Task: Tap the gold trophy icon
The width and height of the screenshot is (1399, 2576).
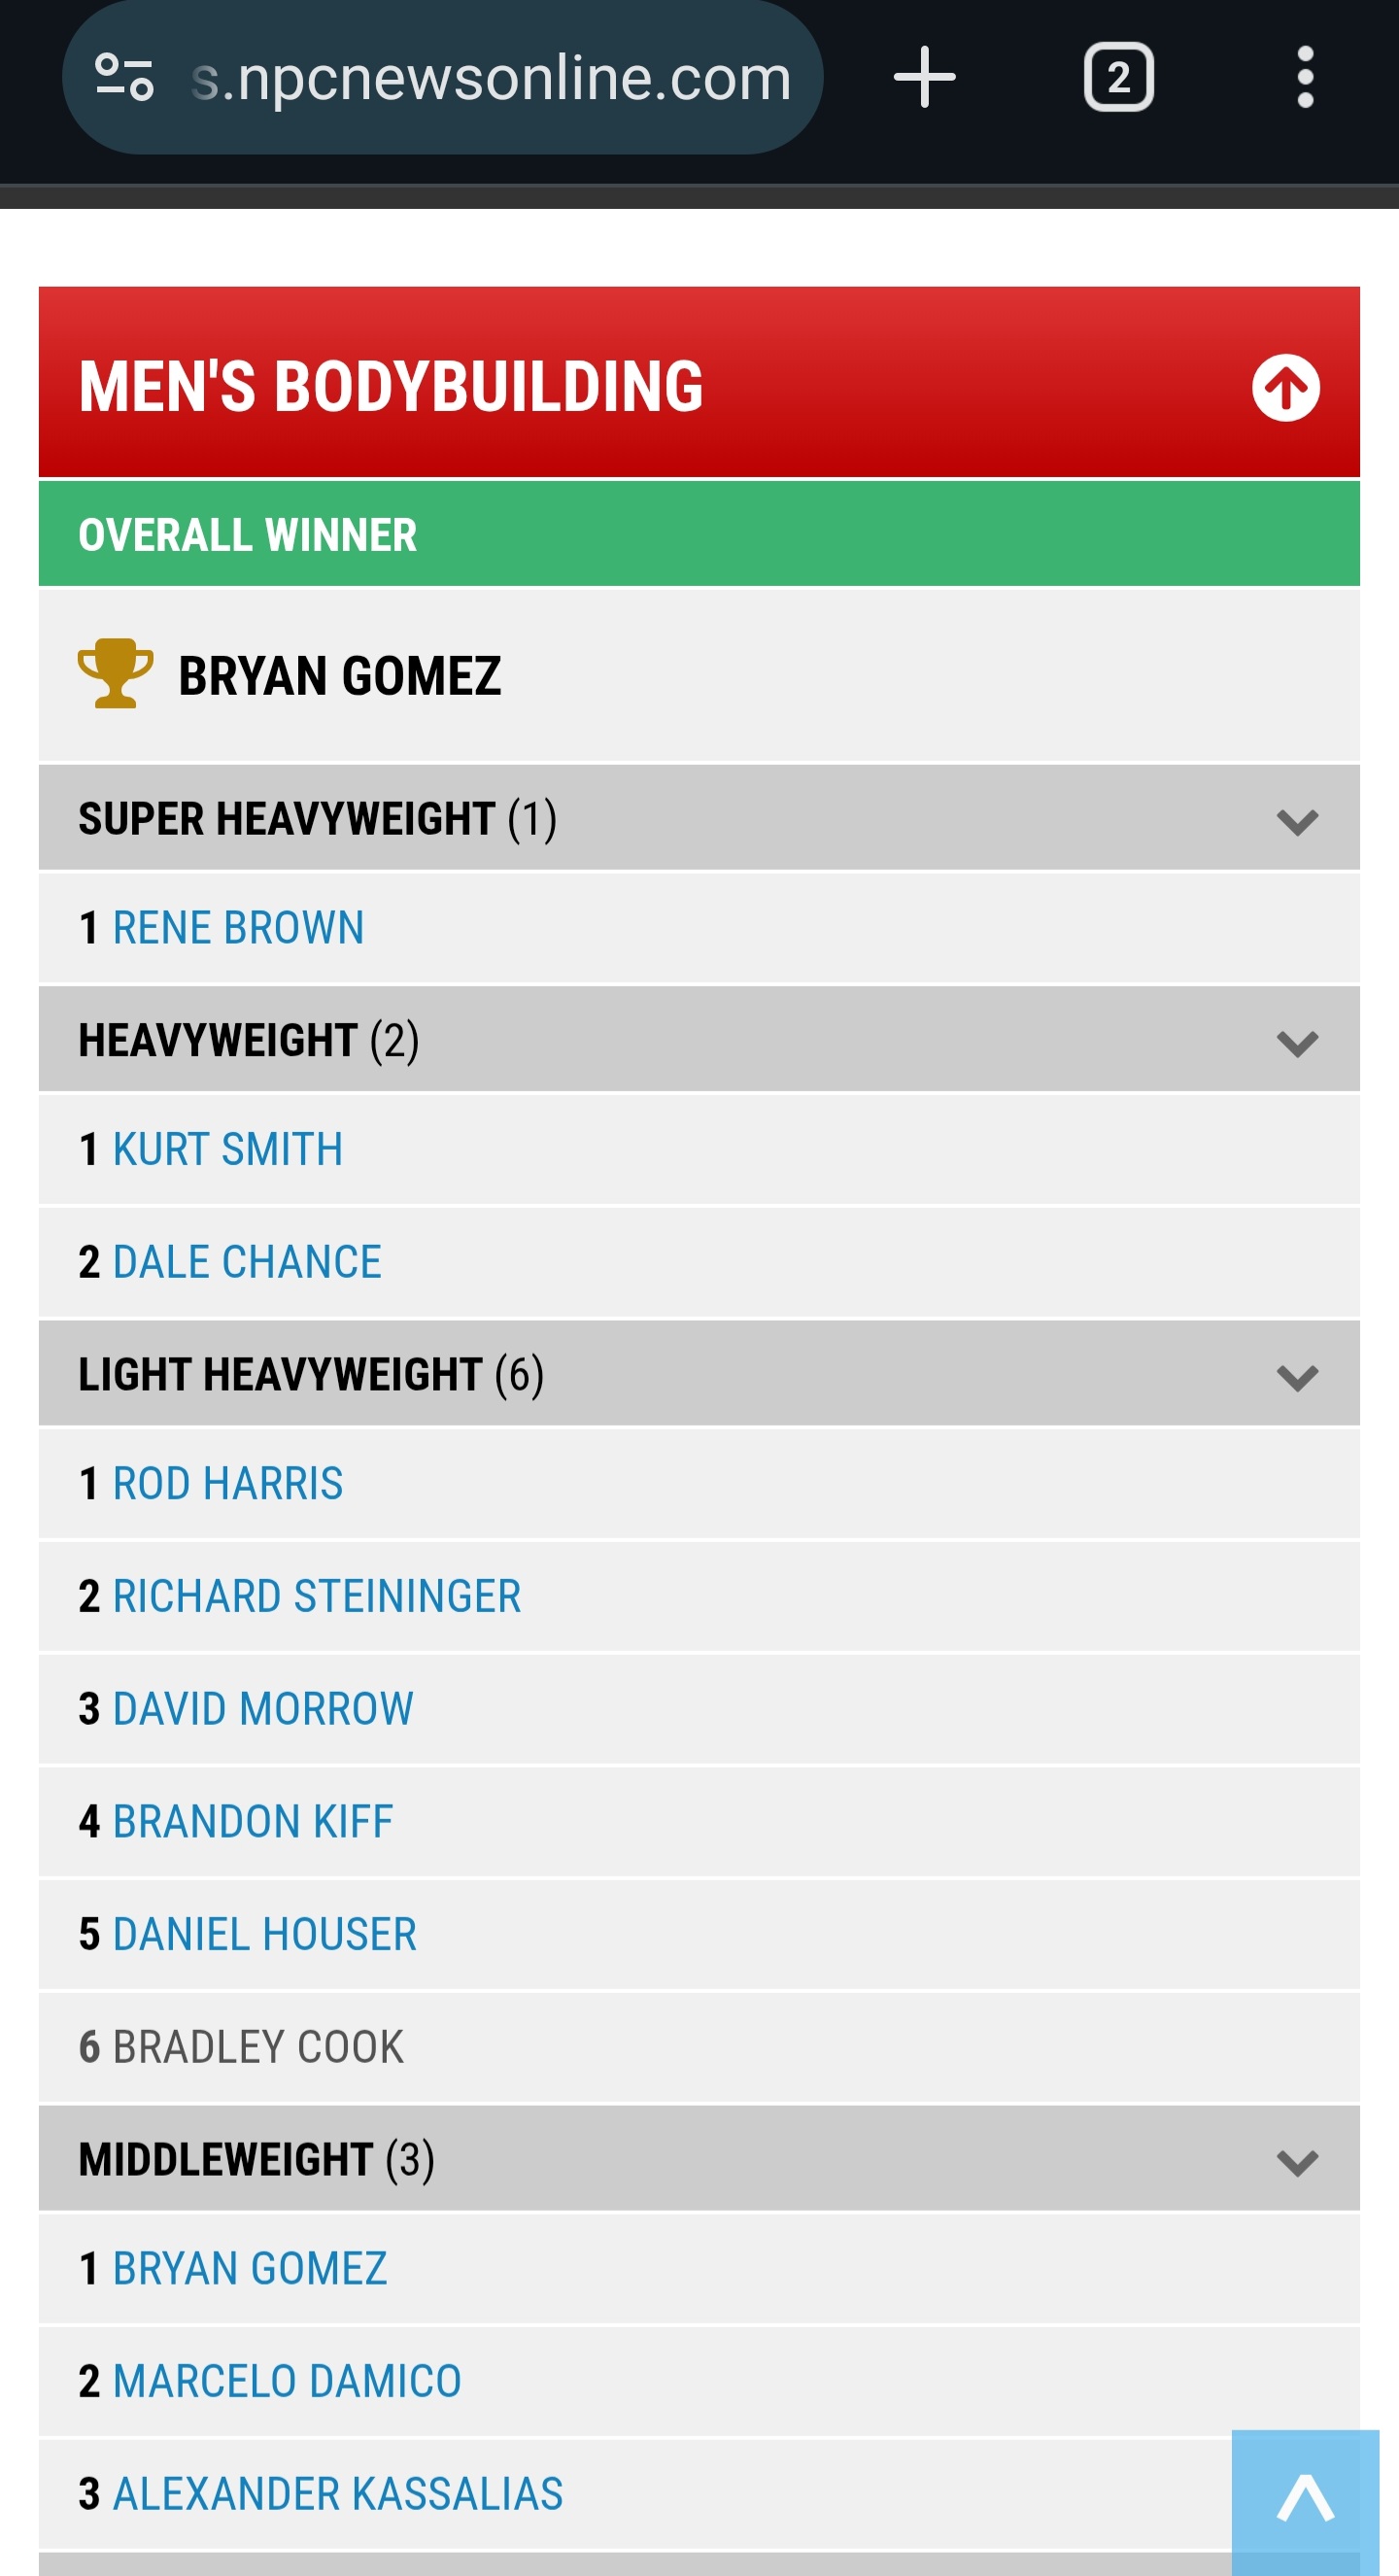Action: coord(115,674)
